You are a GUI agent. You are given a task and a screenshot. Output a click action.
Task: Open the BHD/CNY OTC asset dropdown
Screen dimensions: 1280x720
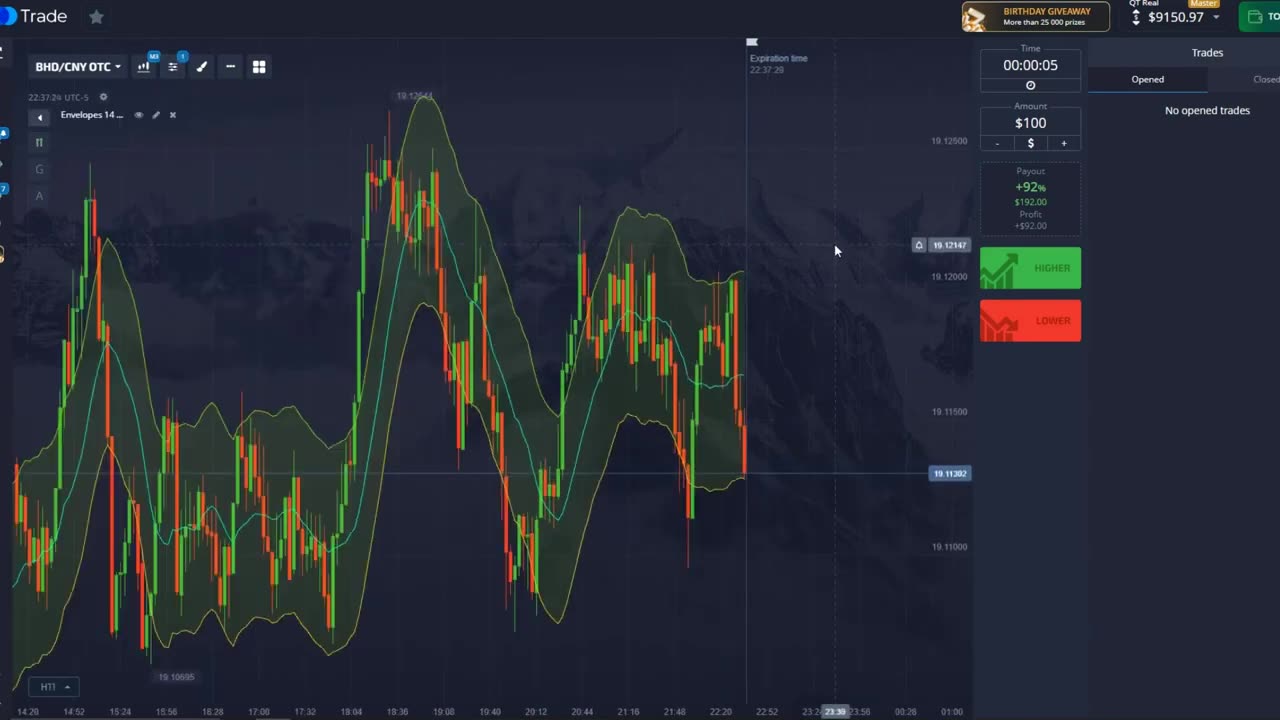78,67
